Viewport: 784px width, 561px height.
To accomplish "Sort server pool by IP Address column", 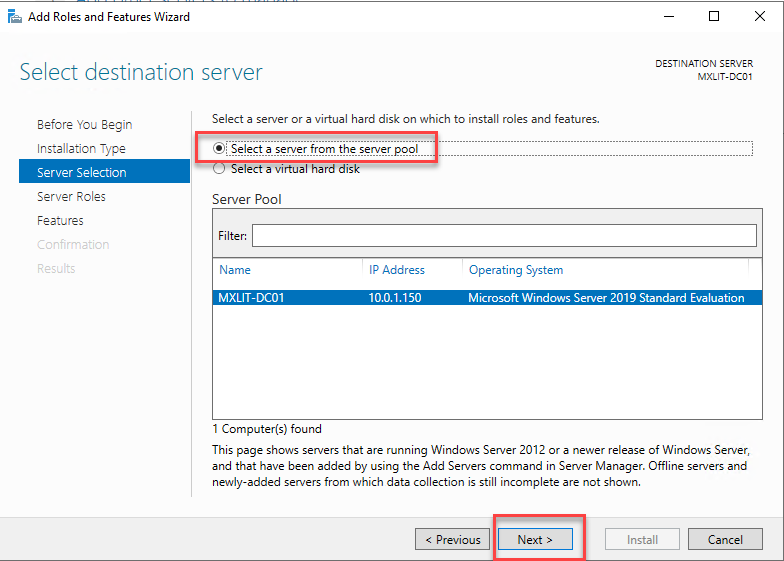I will click(397, 270).
